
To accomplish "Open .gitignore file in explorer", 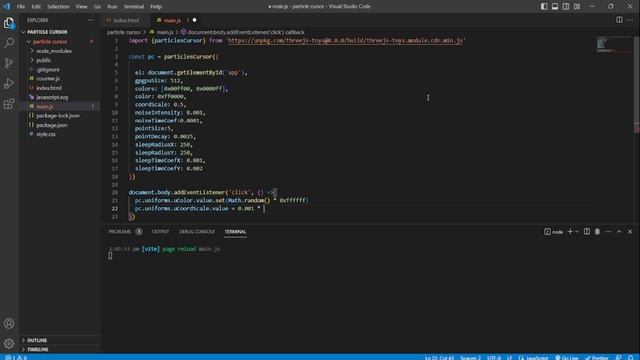I will point(60,69).
